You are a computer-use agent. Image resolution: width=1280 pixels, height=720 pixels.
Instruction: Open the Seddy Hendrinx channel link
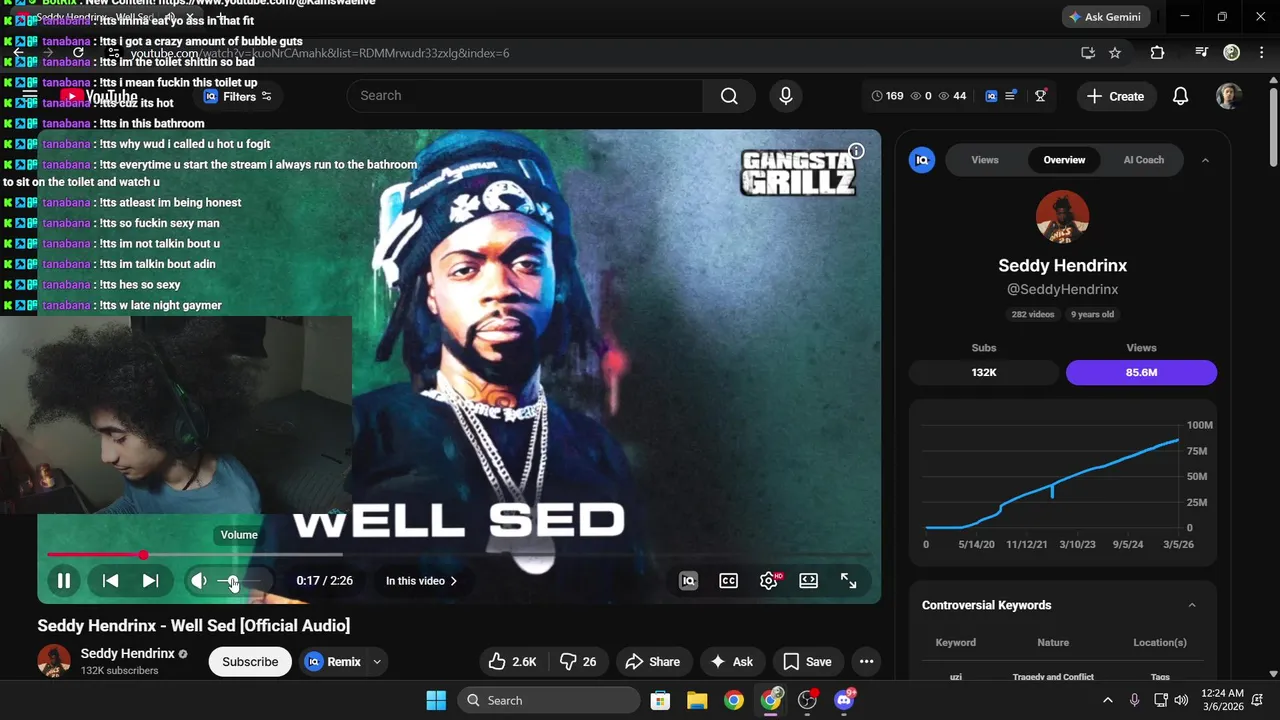pyautogui.click(x=127, y=654)
